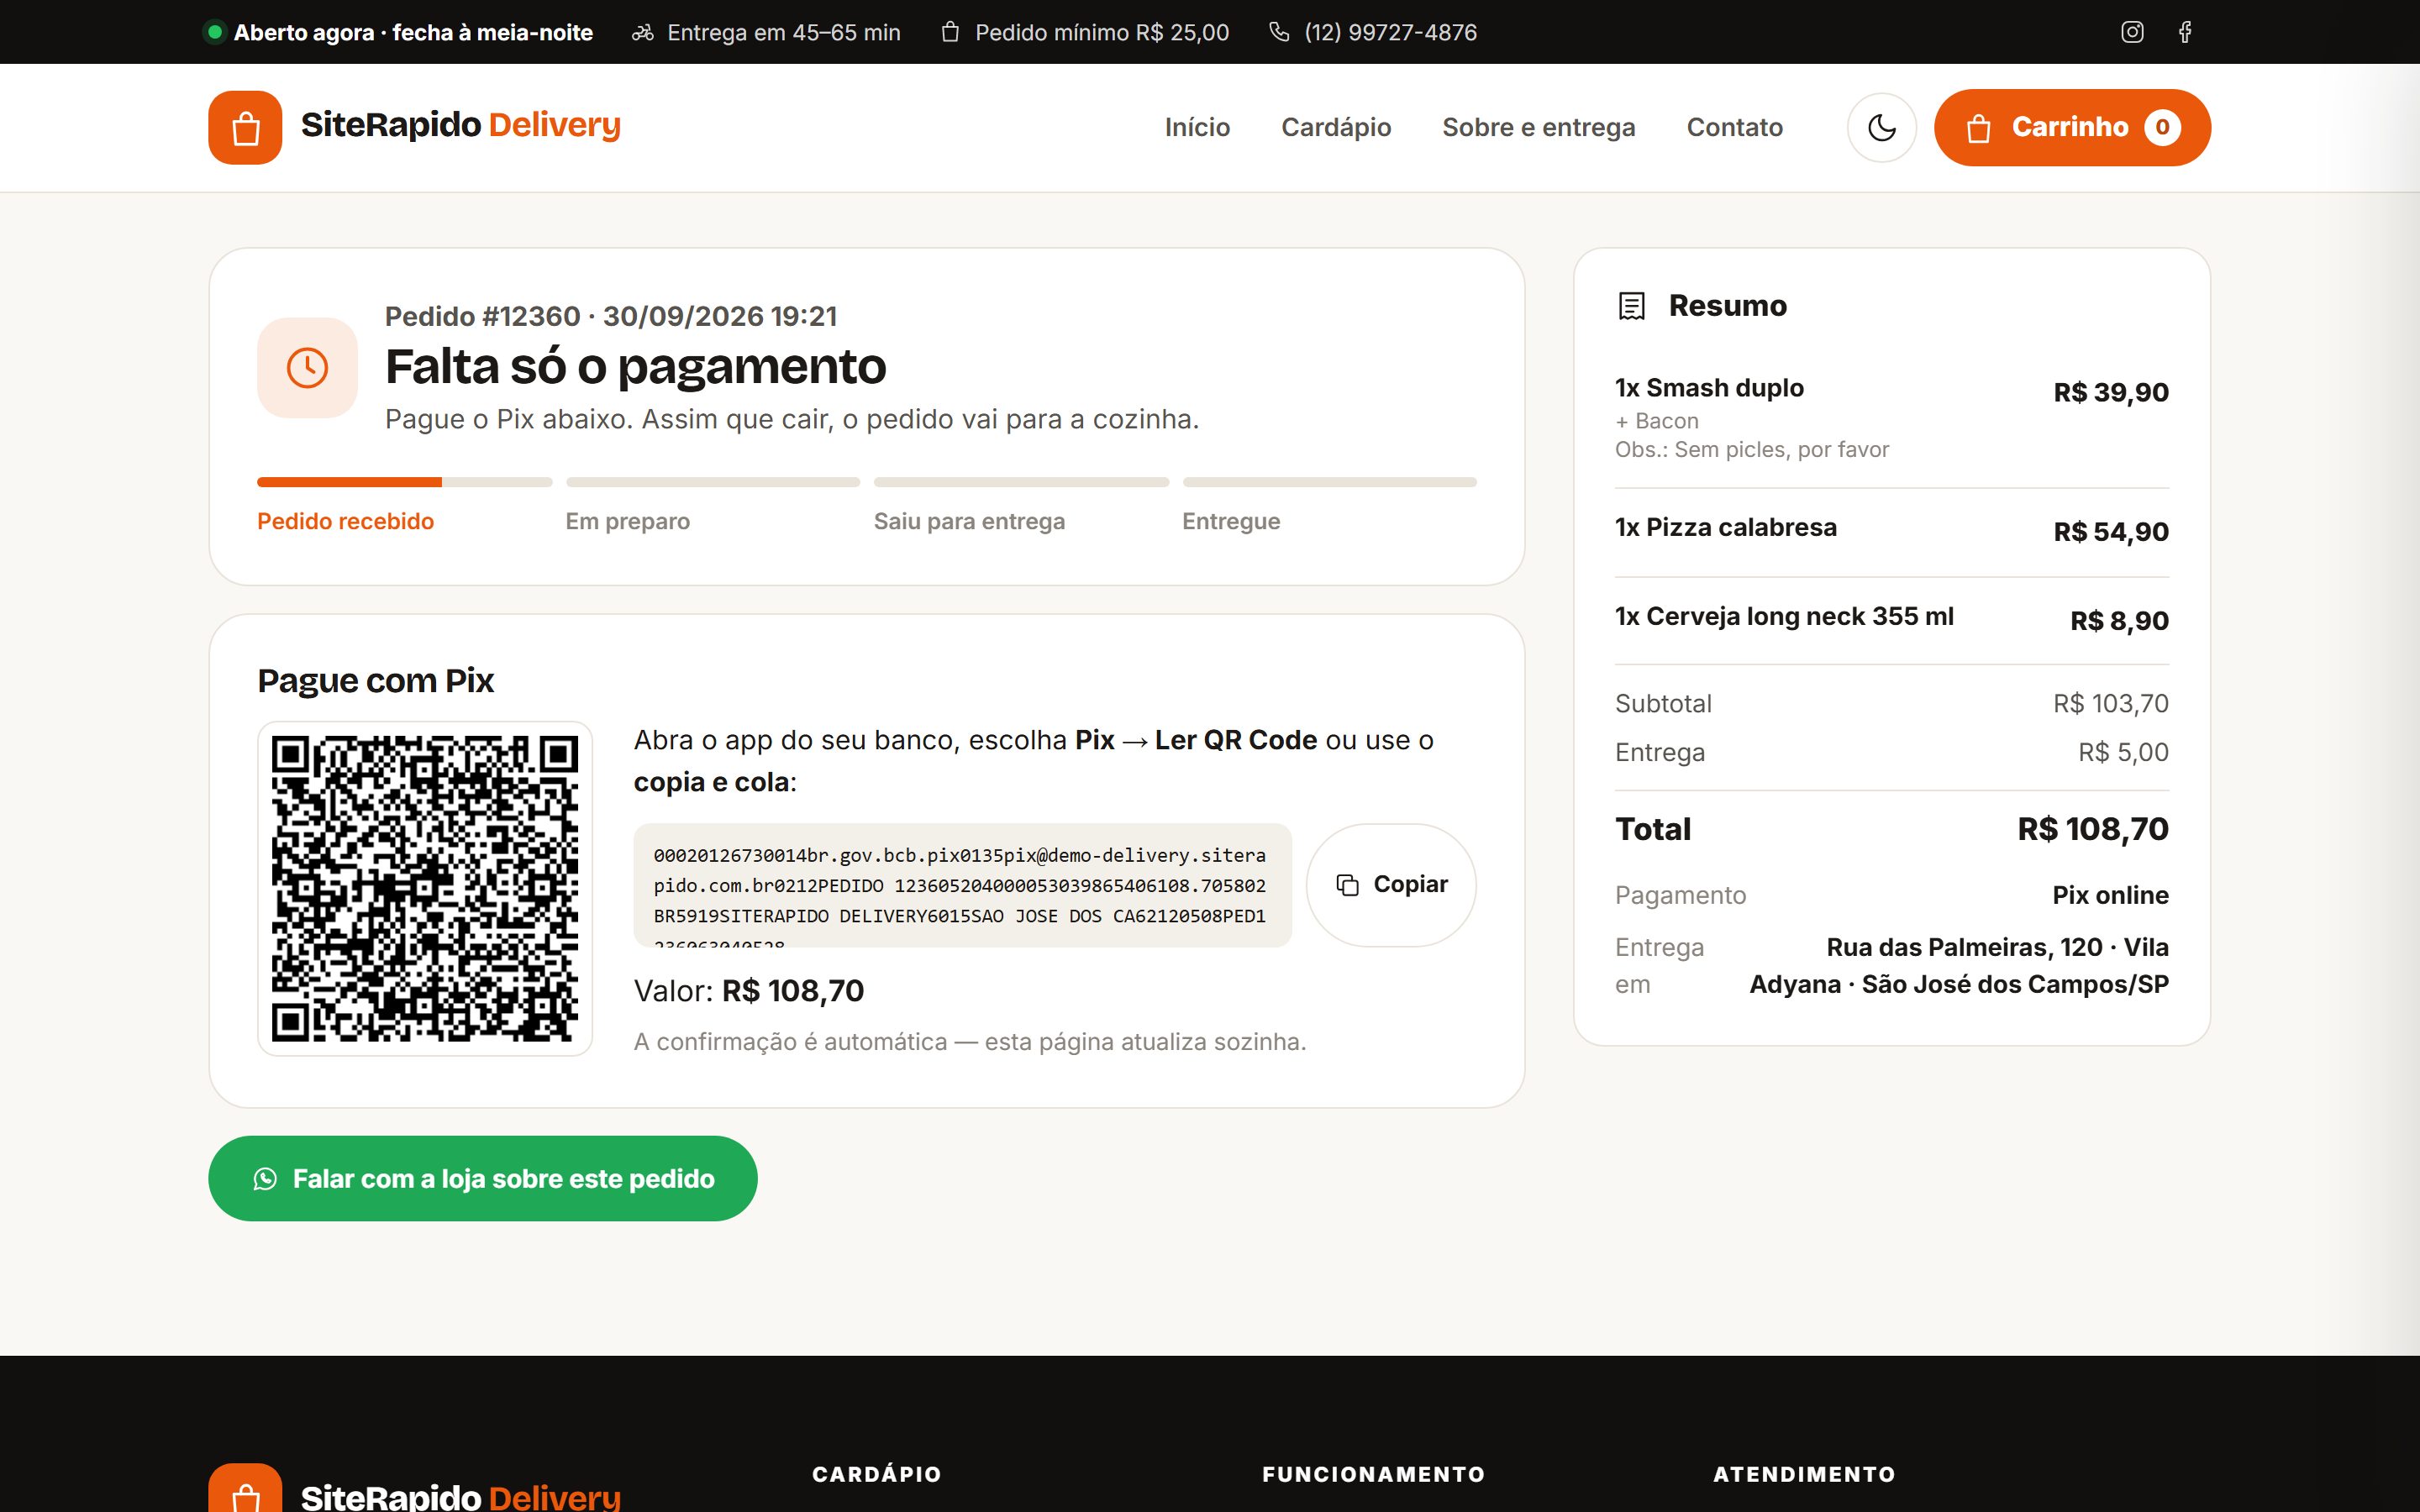Click the Total R$ 108,70 amount in Resumo
This screenshot has height=1512, width=2420.
(2092, 829)
